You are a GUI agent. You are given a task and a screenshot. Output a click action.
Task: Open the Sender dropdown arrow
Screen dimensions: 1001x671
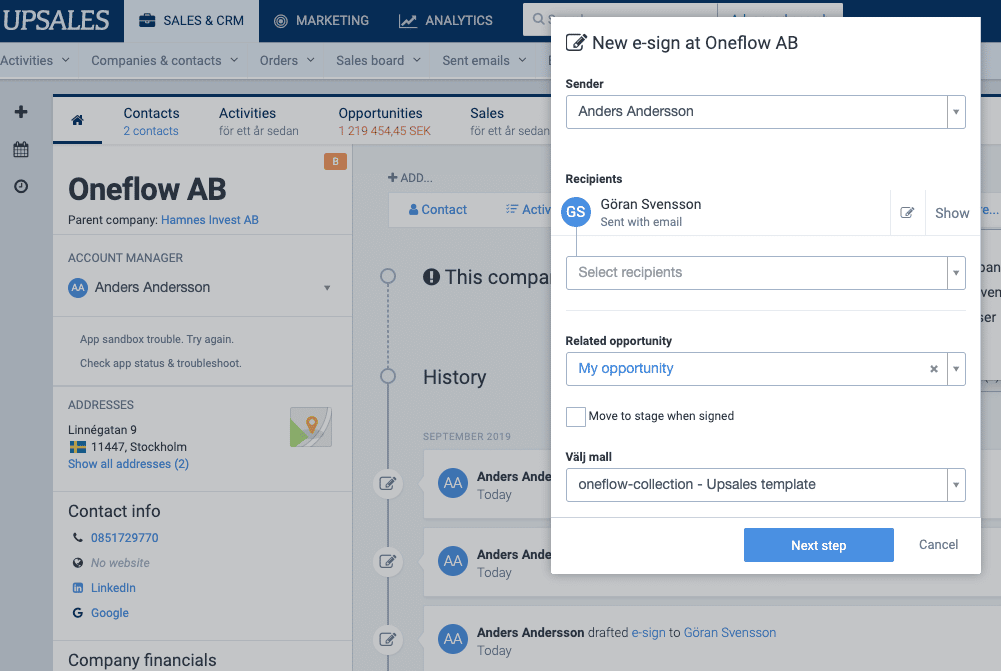pos(956,112)
